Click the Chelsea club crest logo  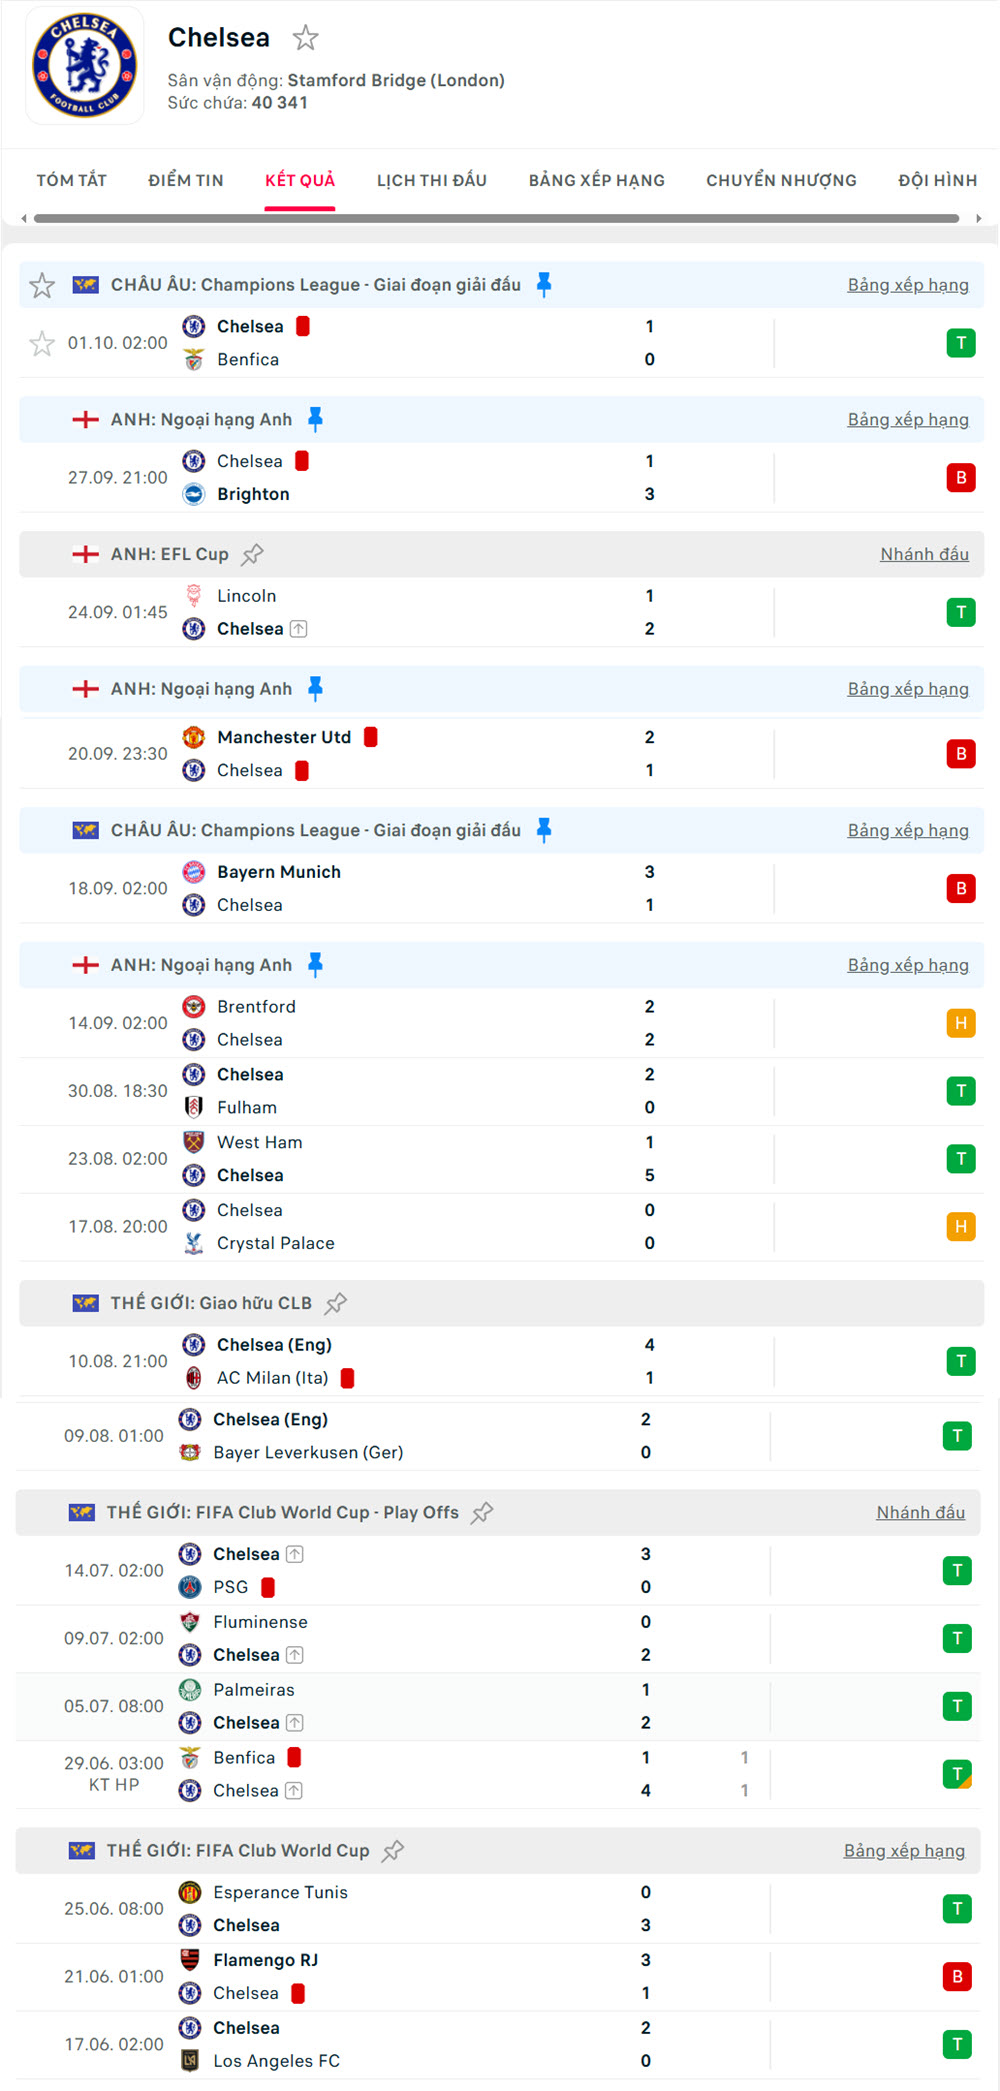click(x=84, y=65)
